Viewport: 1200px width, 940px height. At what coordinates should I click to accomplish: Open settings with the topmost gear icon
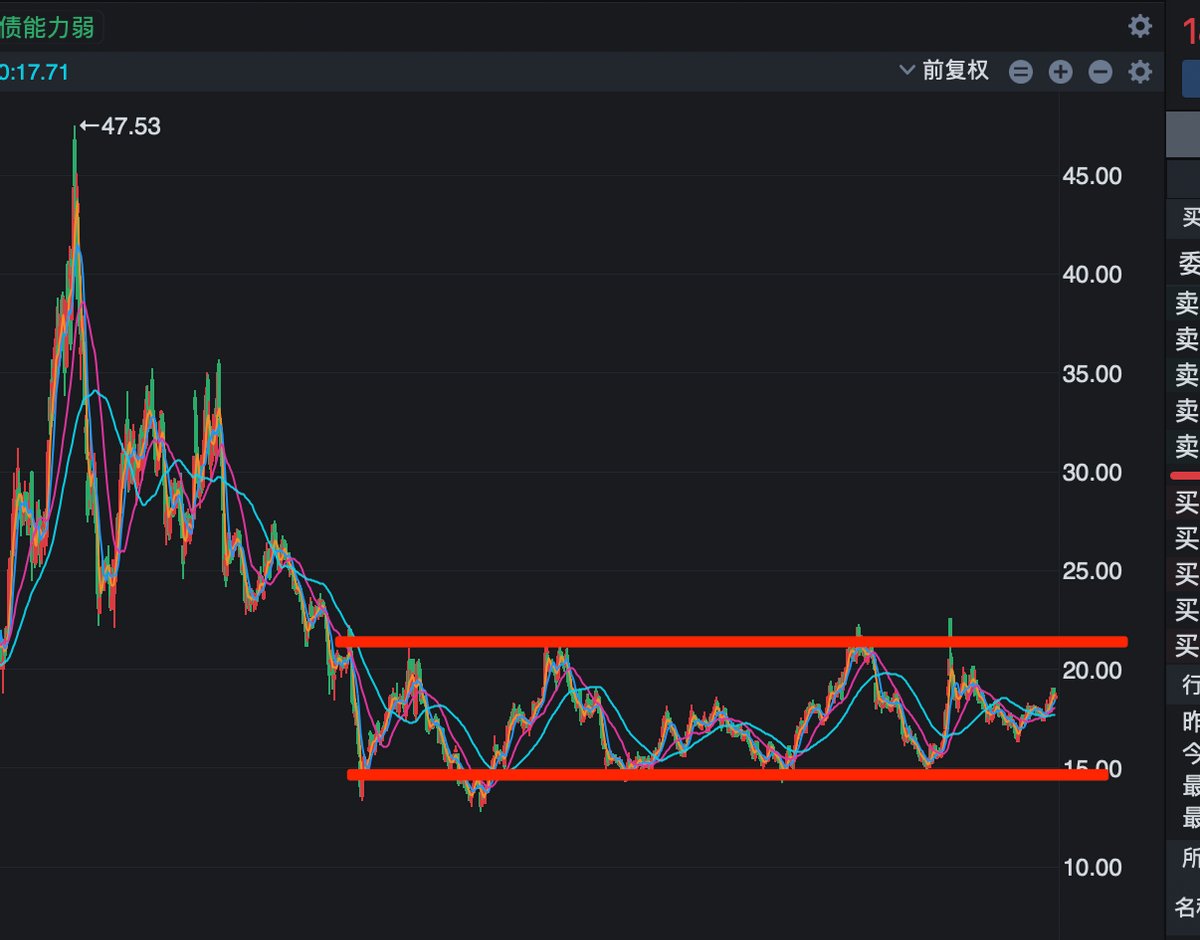(1140, 26)
